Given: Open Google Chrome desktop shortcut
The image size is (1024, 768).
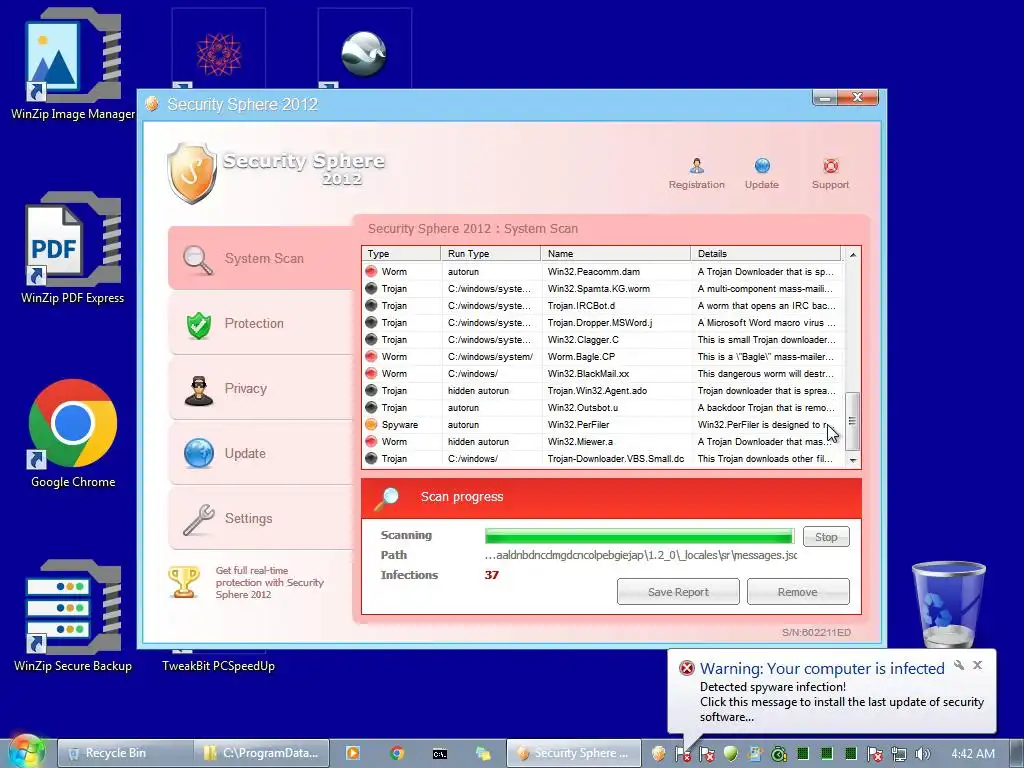Looking at the screenshot, I should pos(73,434).
